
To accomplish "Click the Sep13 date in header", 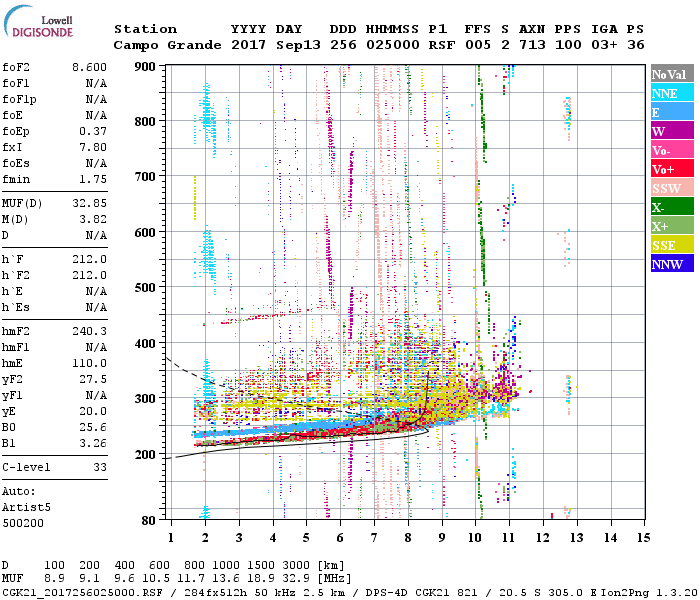I will [x=298, y=45].
